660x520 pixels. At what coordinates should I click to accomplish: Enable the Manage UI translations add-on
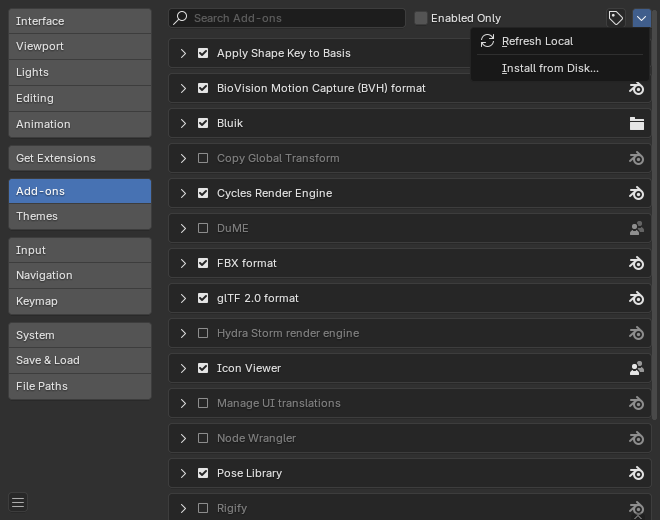[x=203, y=403]
